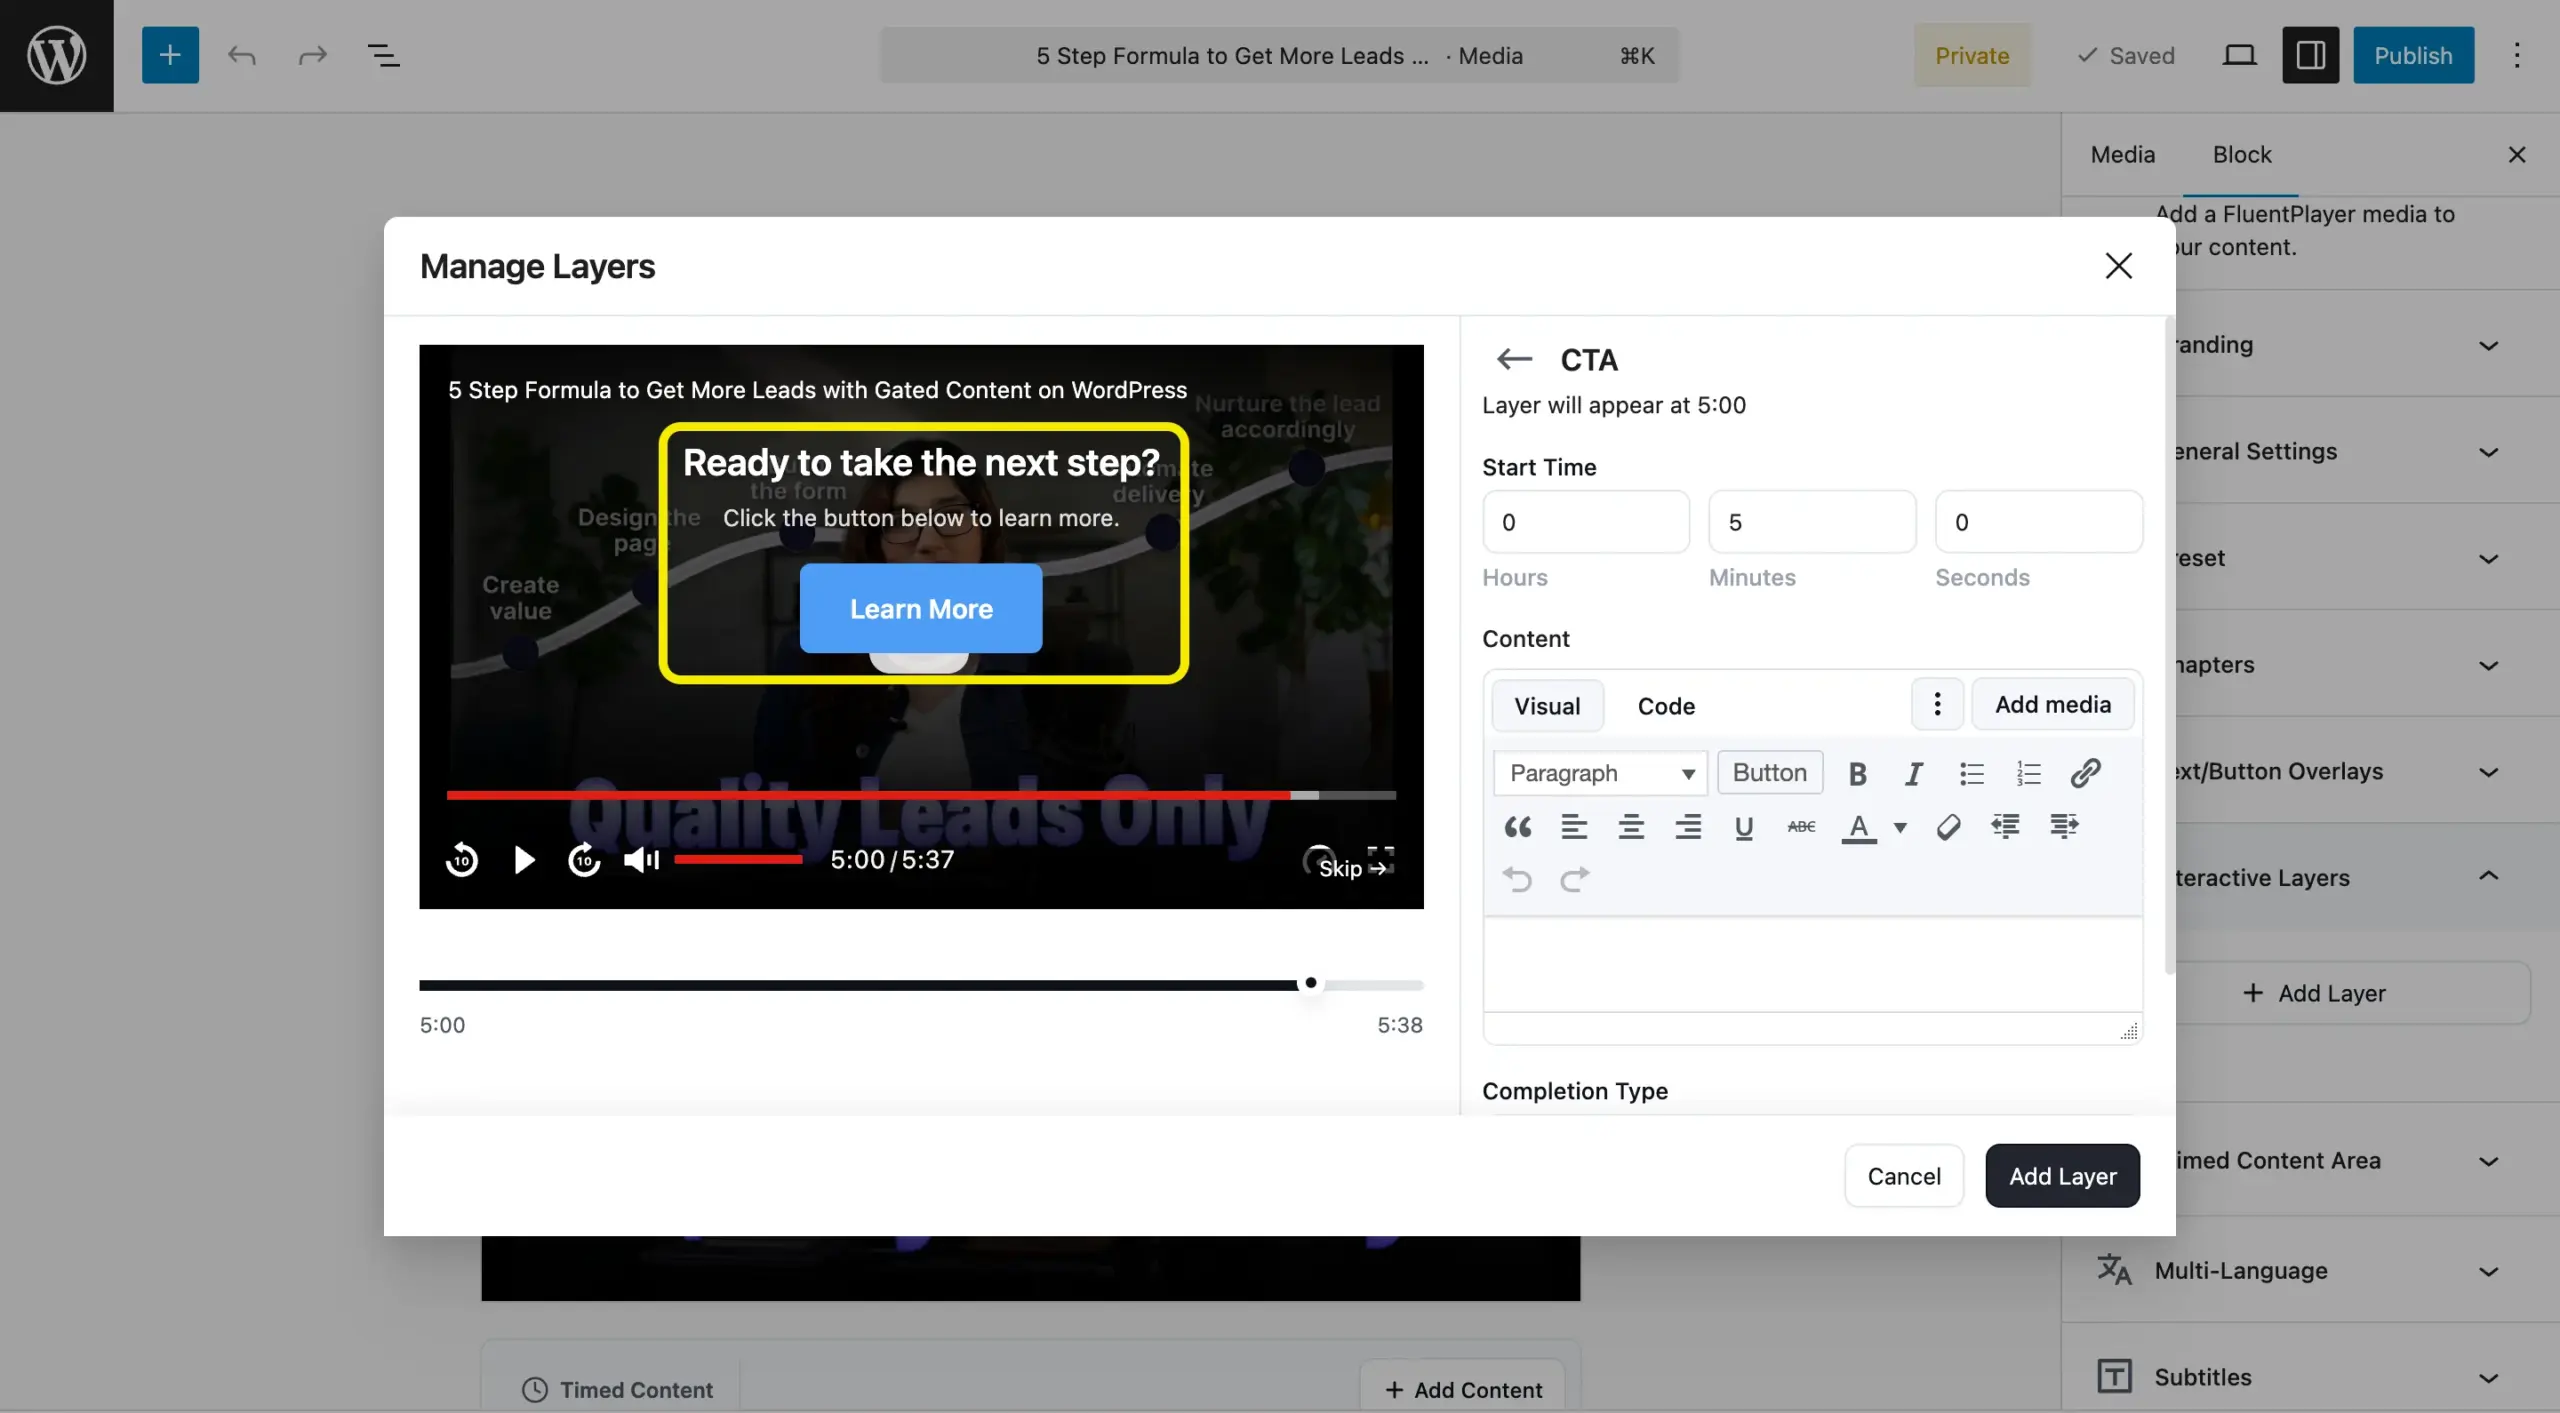Image resolution: width=2560 pixels, height=1413 pixels.
Task: Align text right
Action: click(1688, 827)
